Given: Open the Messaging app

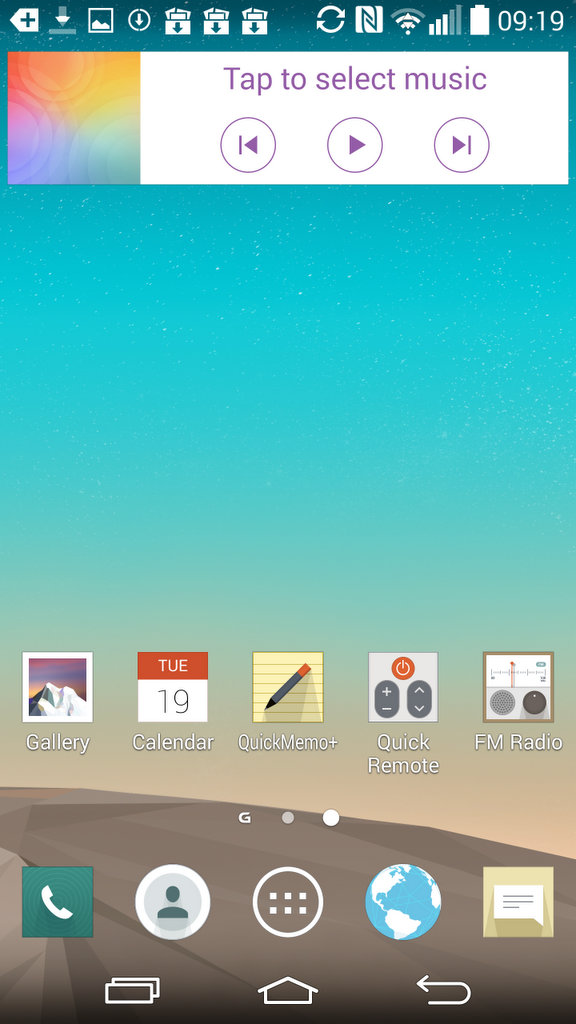Looking at the screenshot, I should (518, 902).
